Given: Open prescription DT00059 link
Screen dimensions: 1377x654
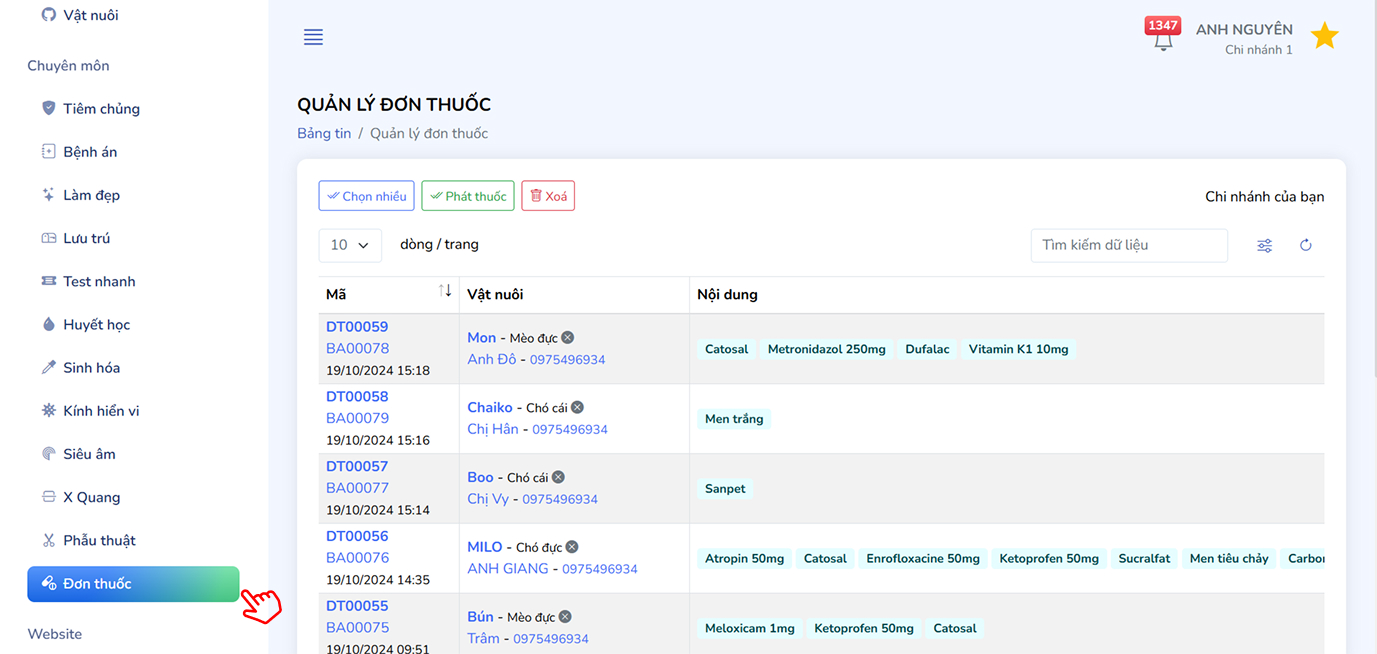Looking at the screenshot, I should [357, 327].
